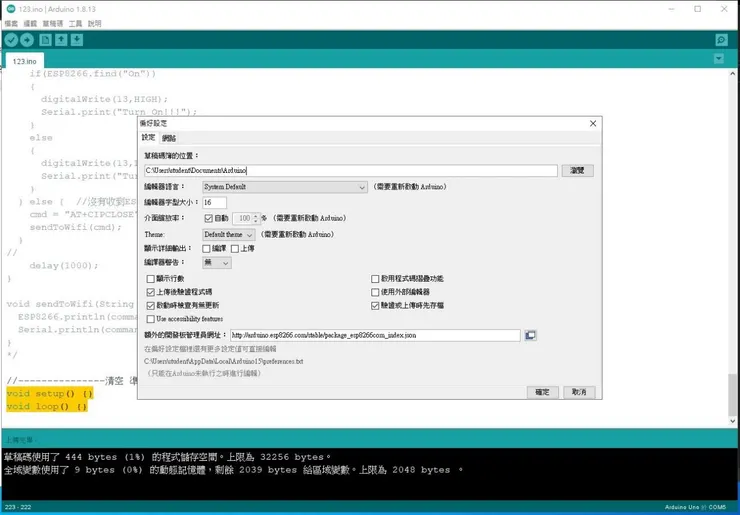Save the sketch with the Save icon
Image resolution: width=740 pixels, height=515 pixels.
pyautogui.click(x=77, y=40)
